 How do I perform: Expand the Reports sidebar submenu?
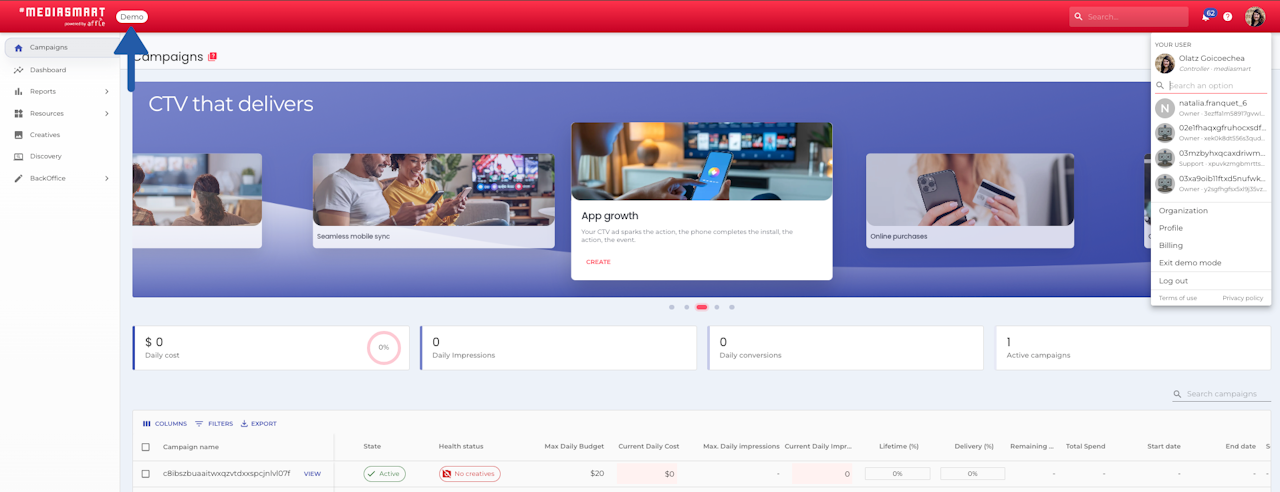pyautogui.click(x=107, y=92)
